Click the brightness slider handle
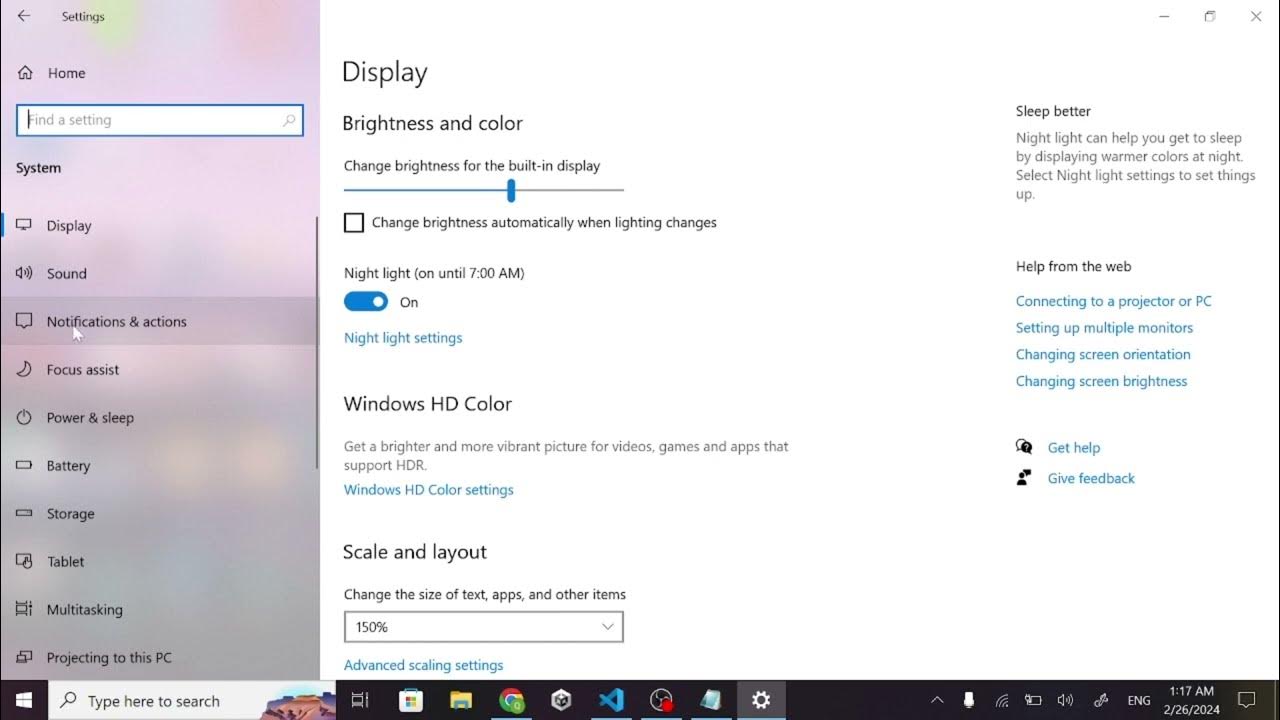 coord(511,190)
